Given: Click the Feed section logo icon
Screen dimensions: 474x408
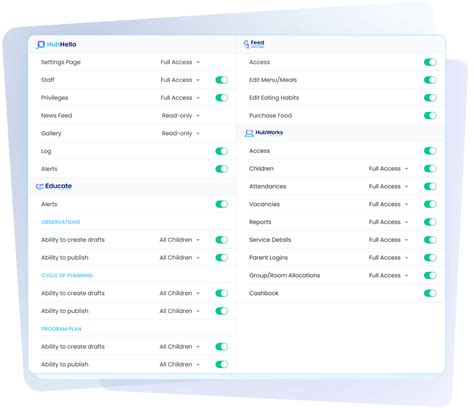Looking at the screenshot, I should click(246, 44).
